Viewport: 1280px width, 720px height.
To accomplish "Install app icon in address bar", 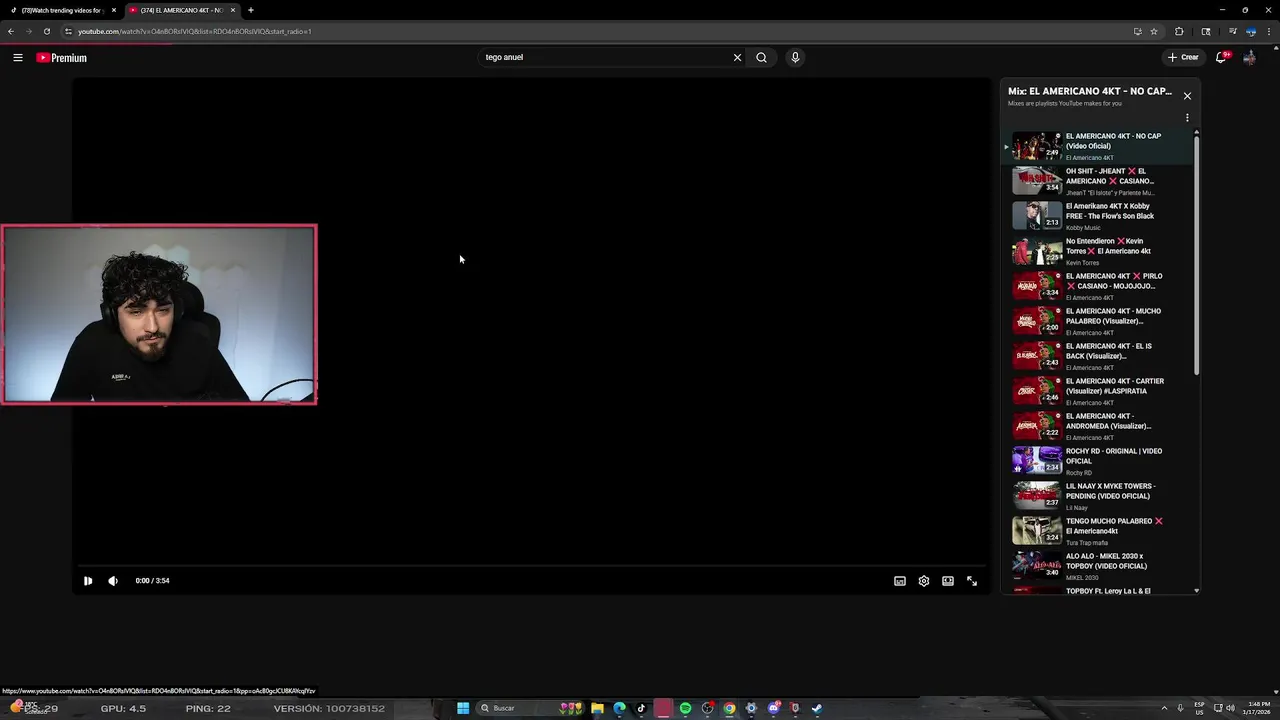I will (x=1137, y=31).
